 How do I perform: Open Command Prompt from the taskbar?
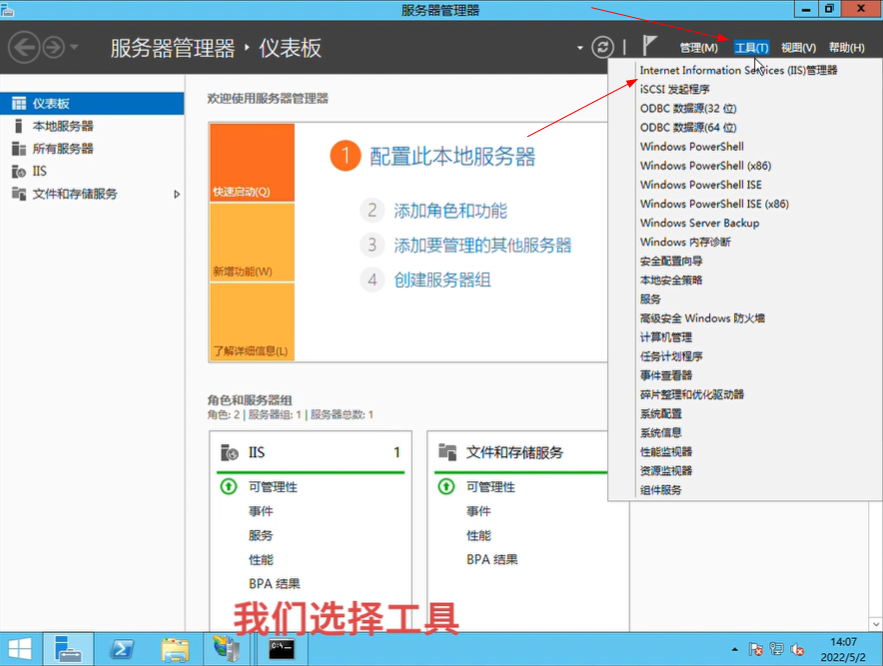coord(281,649)
